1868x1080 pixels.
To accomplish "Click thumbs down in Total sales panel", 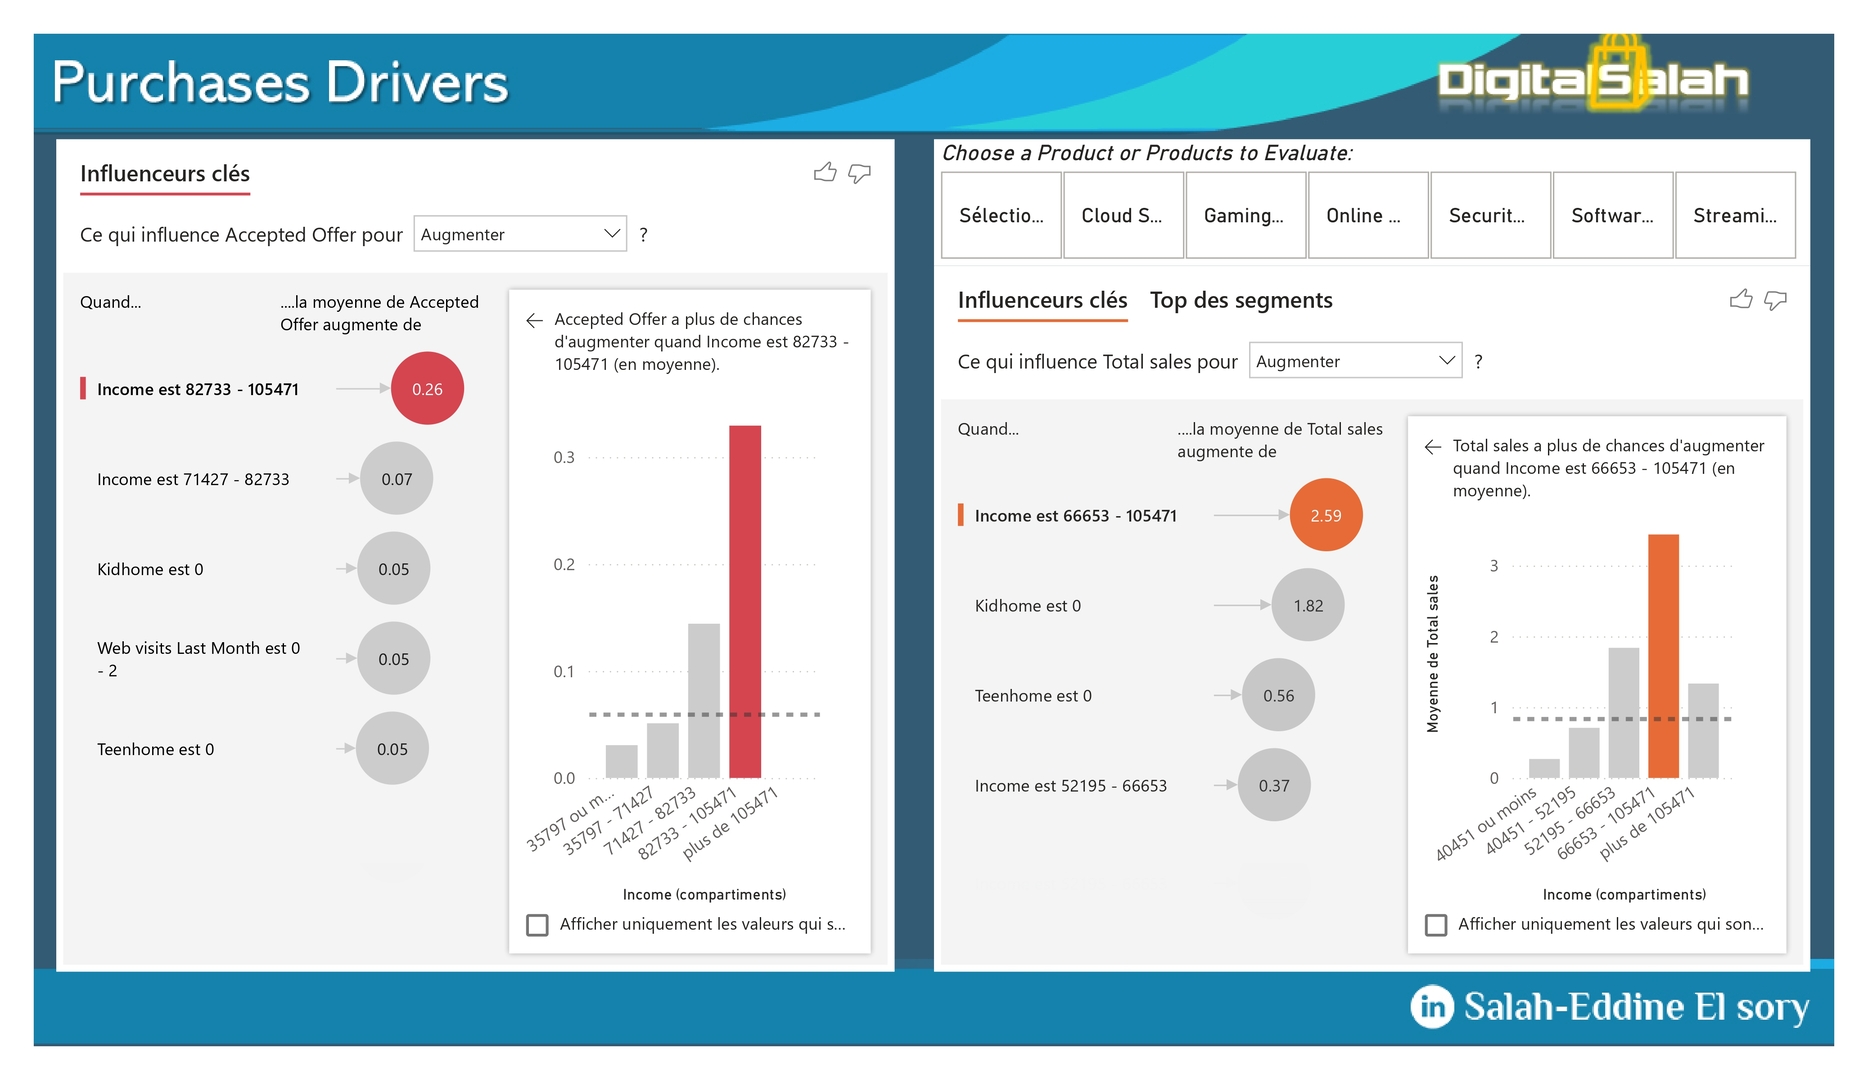I will click(x=1775, y=300).
